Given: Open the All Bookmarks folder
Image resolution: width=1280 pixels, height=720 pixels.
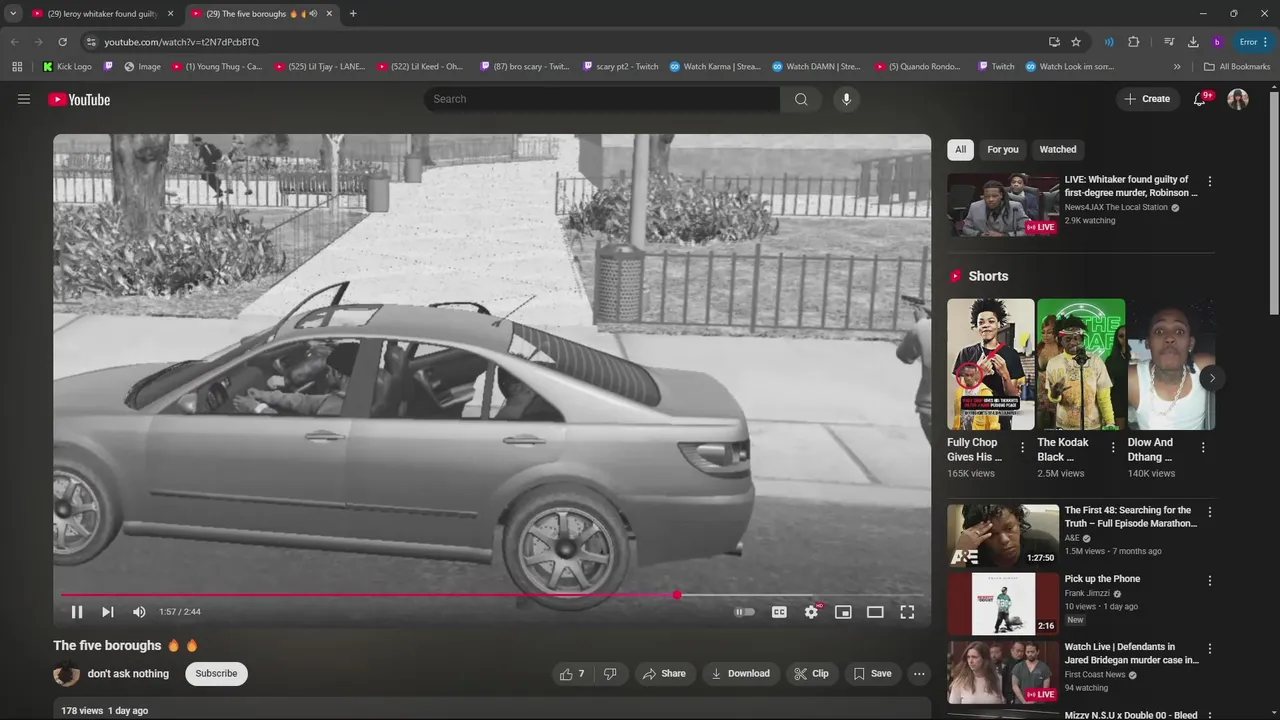Looking at the screenshot, I should pyautogui.click(x=1236, y=67).
